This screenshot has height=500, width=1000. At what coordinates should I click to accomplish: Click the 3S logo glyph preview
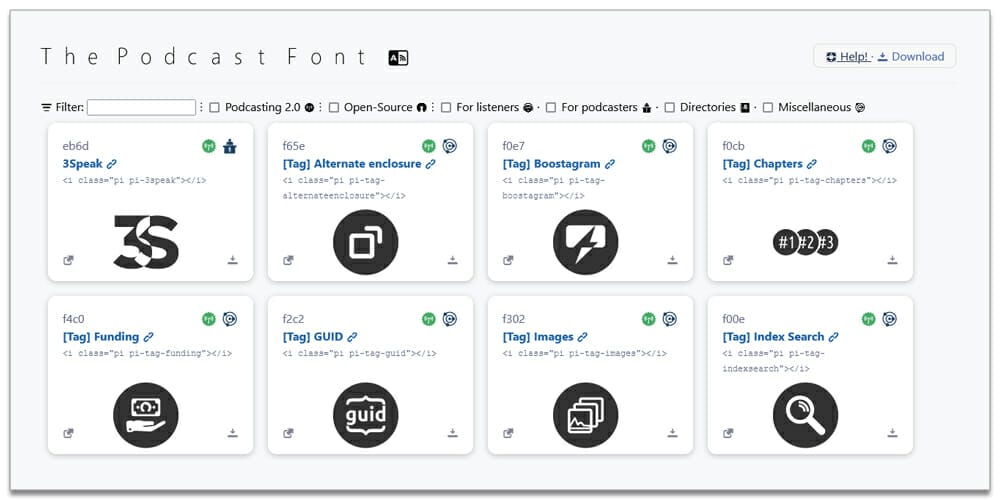pyautogui.click(x=146, y=242)
